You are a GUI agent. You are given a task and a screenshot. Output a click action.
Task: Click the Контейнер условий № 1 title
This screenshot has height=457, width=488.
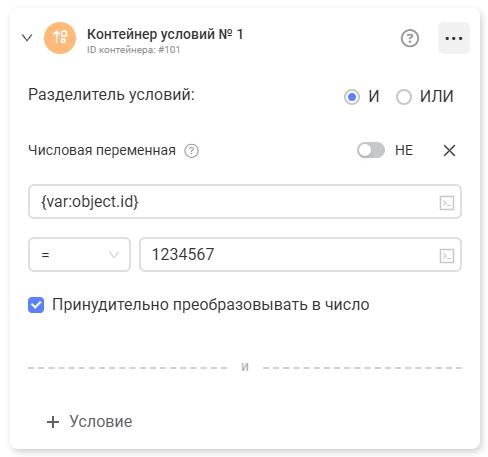[x=165, y=34]
